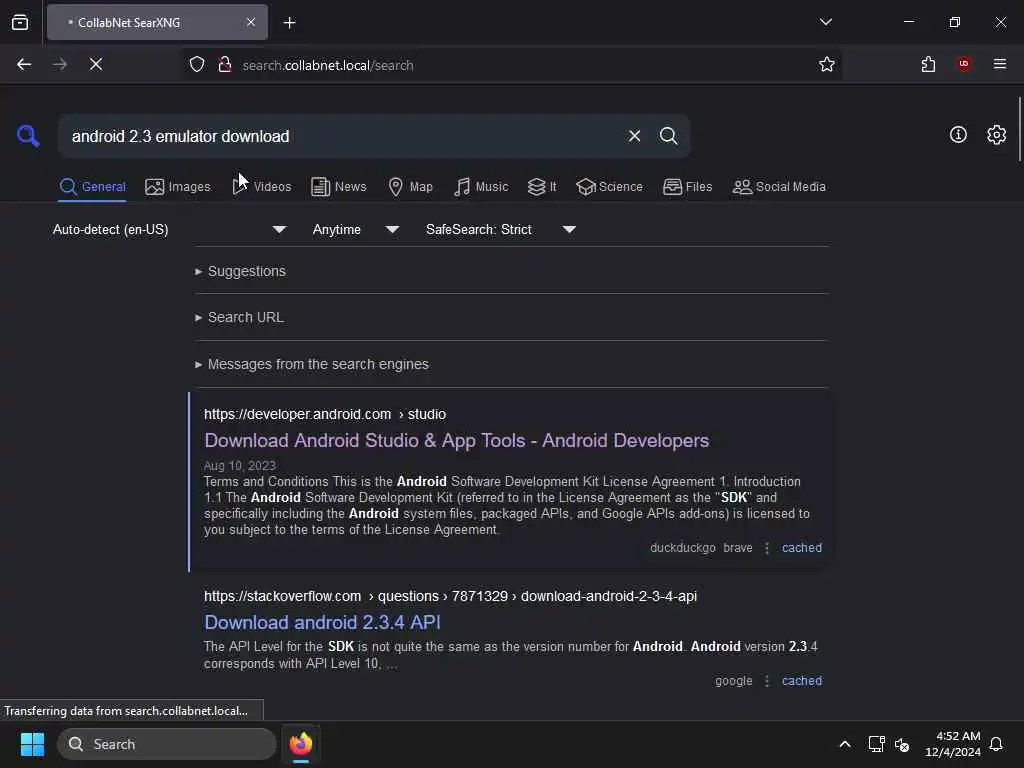The width and height of the screenshot is (1024, 768).
Task: Open the Windows Start menu
Action: coord(32,744)
